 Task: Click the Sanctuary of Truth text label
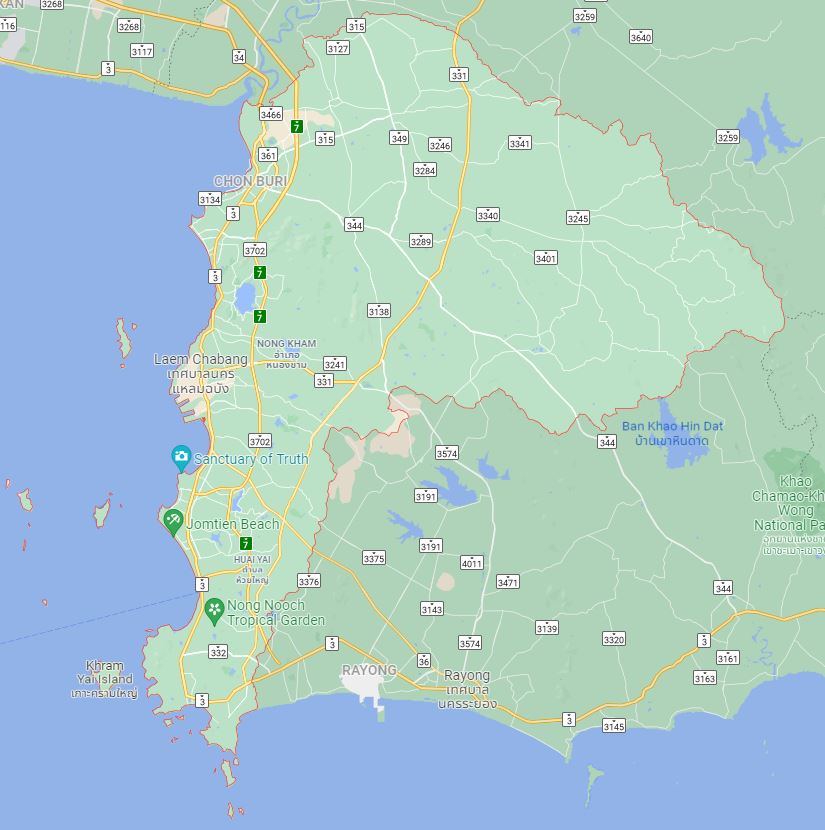point(251,459)
